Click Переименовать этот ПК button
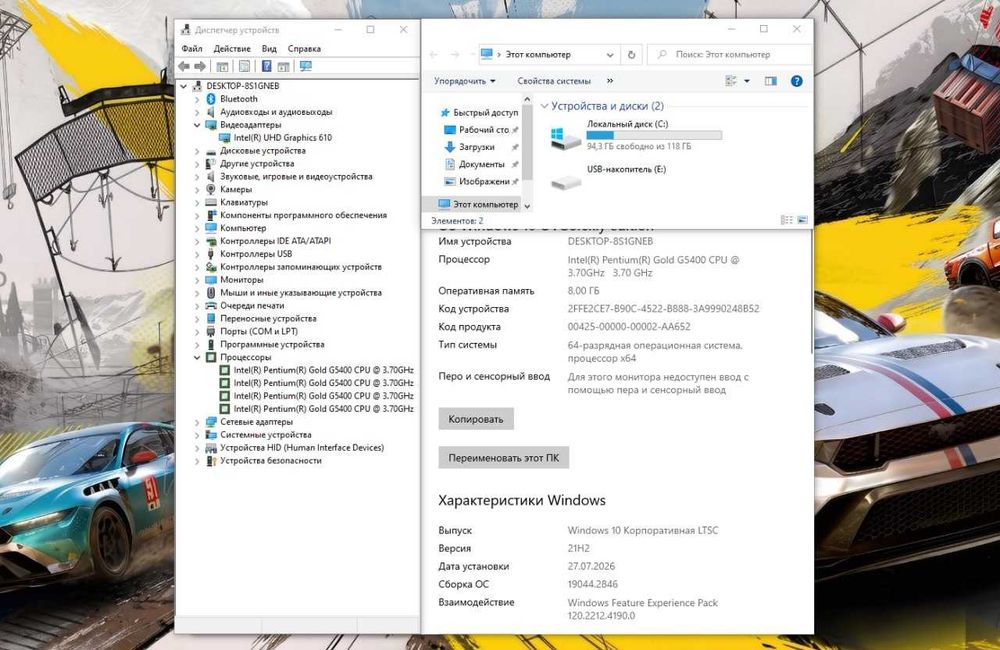The height and width of the screenshot is (650, 1000). click(504, 457)
